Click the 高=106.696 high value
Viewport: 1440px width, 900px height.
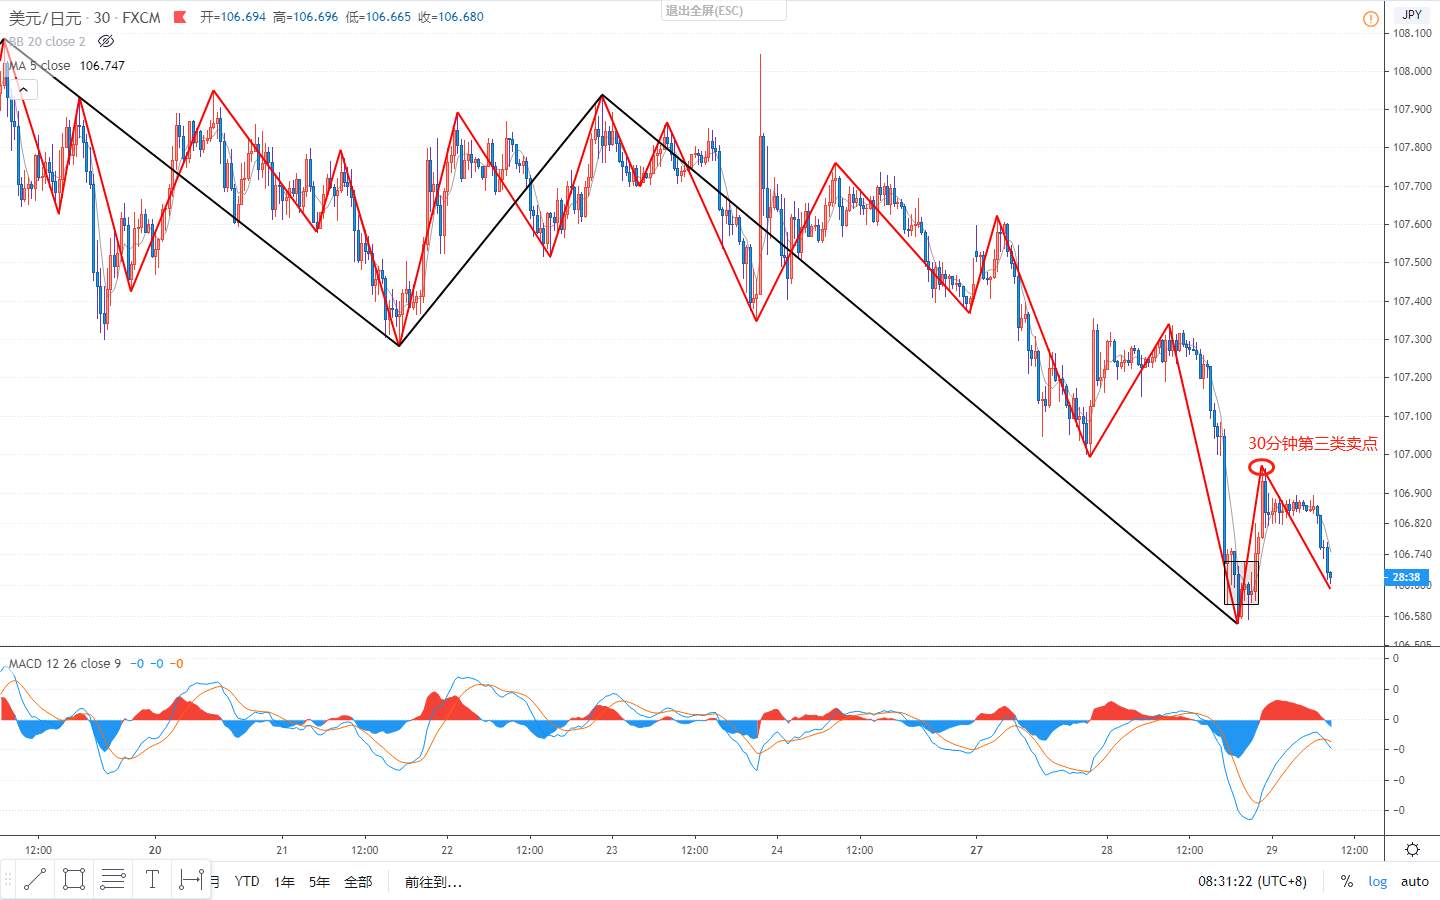(305, 17)
